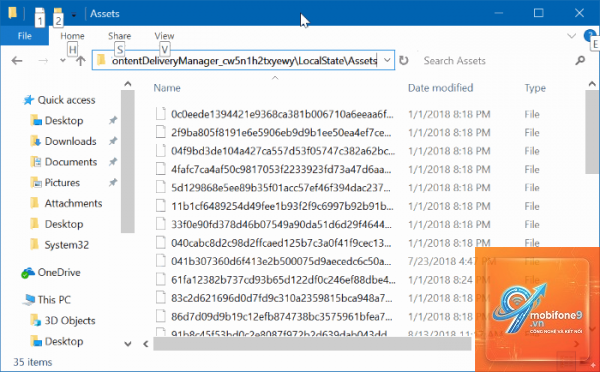Click the horizontal scrollbar thumb

[x=312, y=344]
